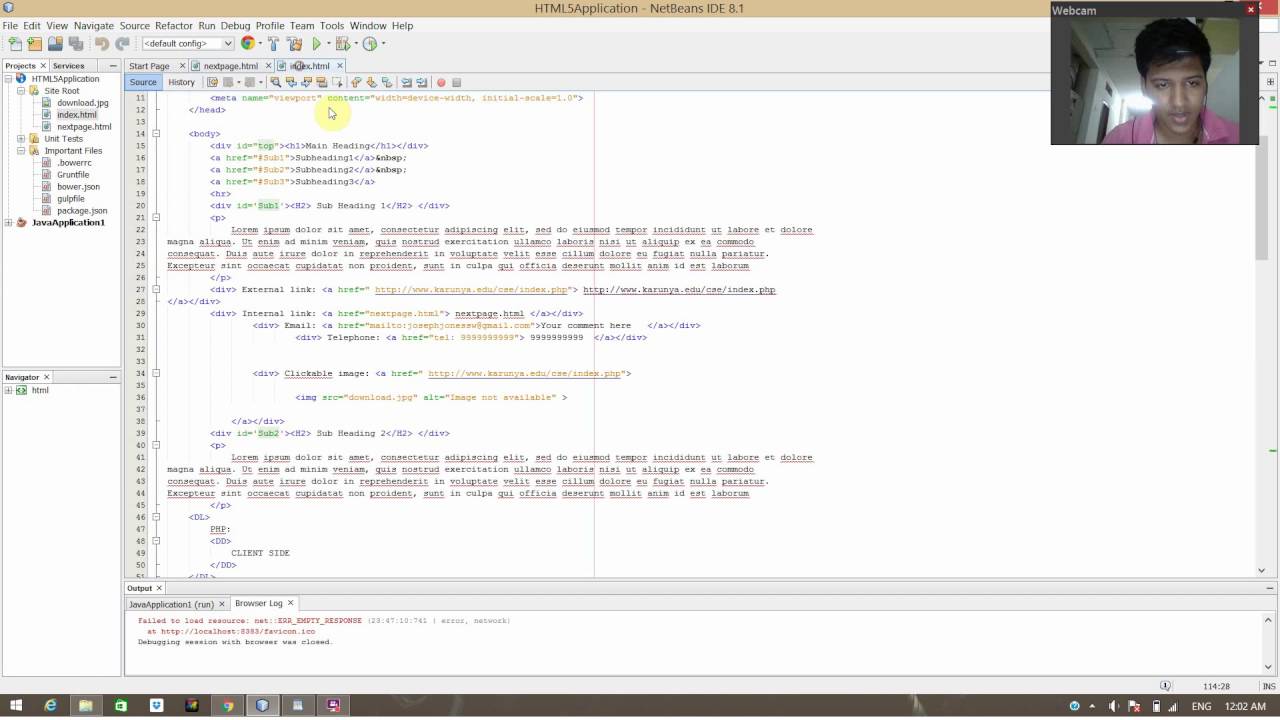The width and height of the screenshot is (1280, 720).
Task: Collapse the code fold at line 14
Action: 156,134
